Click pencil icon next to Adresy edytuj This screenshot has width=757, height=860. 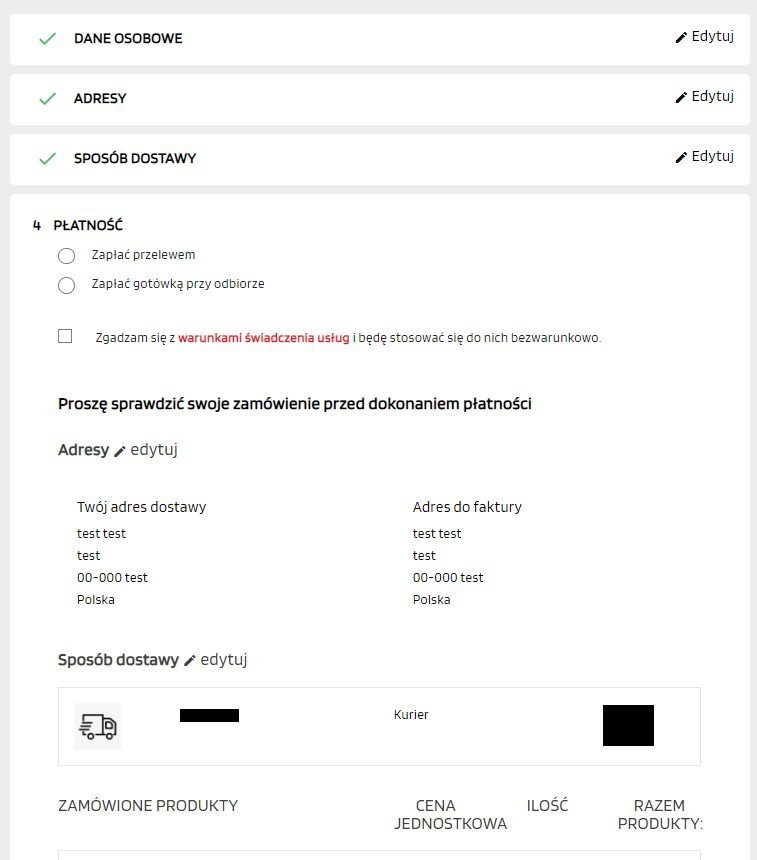click(x=120, y=451)
